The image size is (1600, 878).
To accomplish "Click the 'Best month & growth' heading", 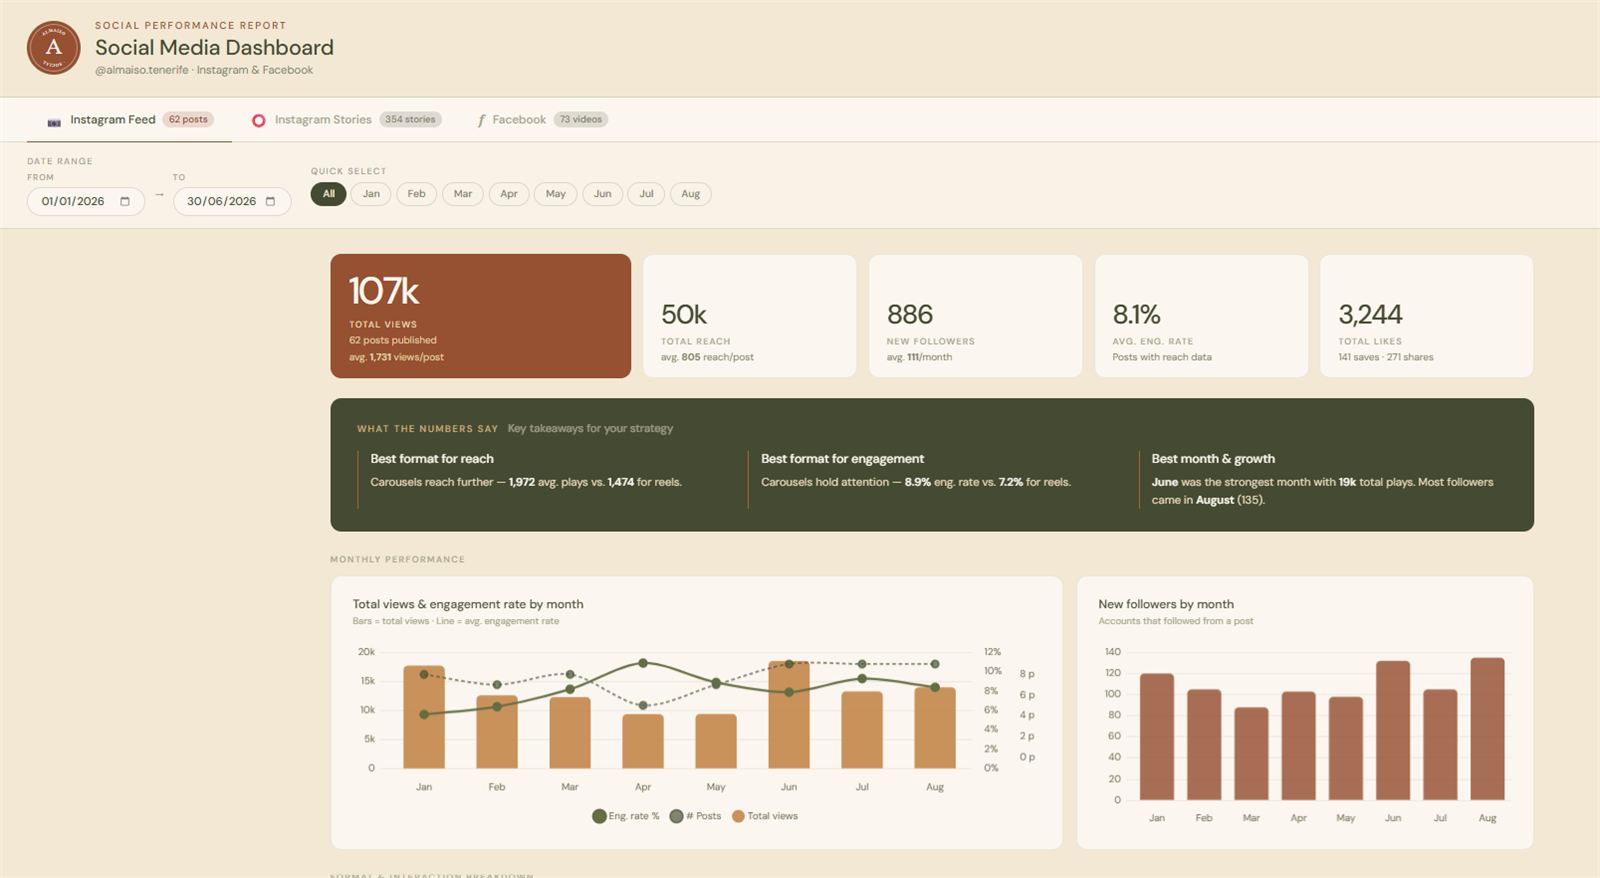I will coord(1213,459).
